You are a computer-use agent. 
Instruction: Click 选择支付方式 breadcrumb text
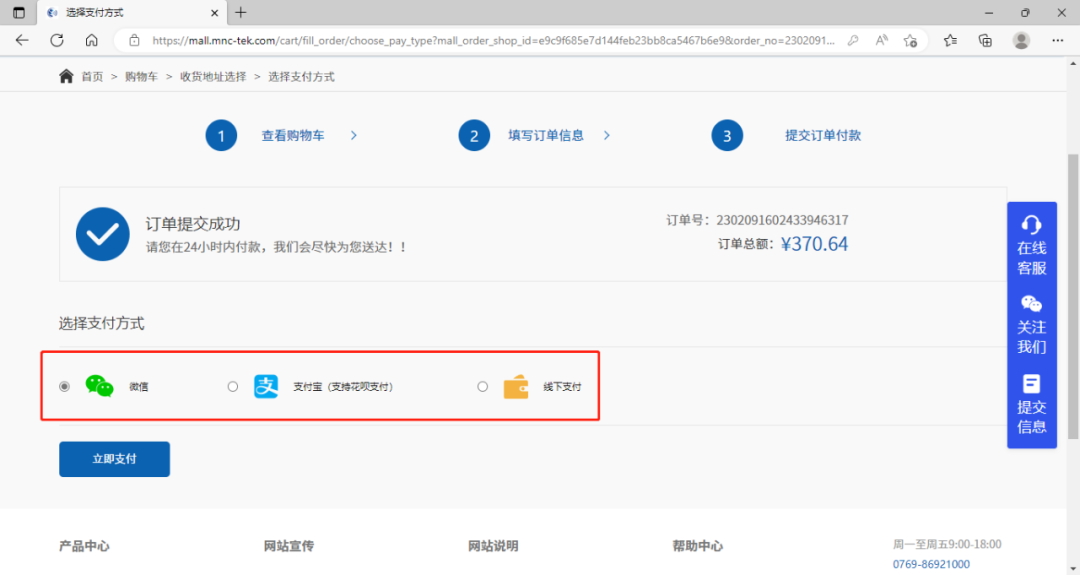[301, 76]
